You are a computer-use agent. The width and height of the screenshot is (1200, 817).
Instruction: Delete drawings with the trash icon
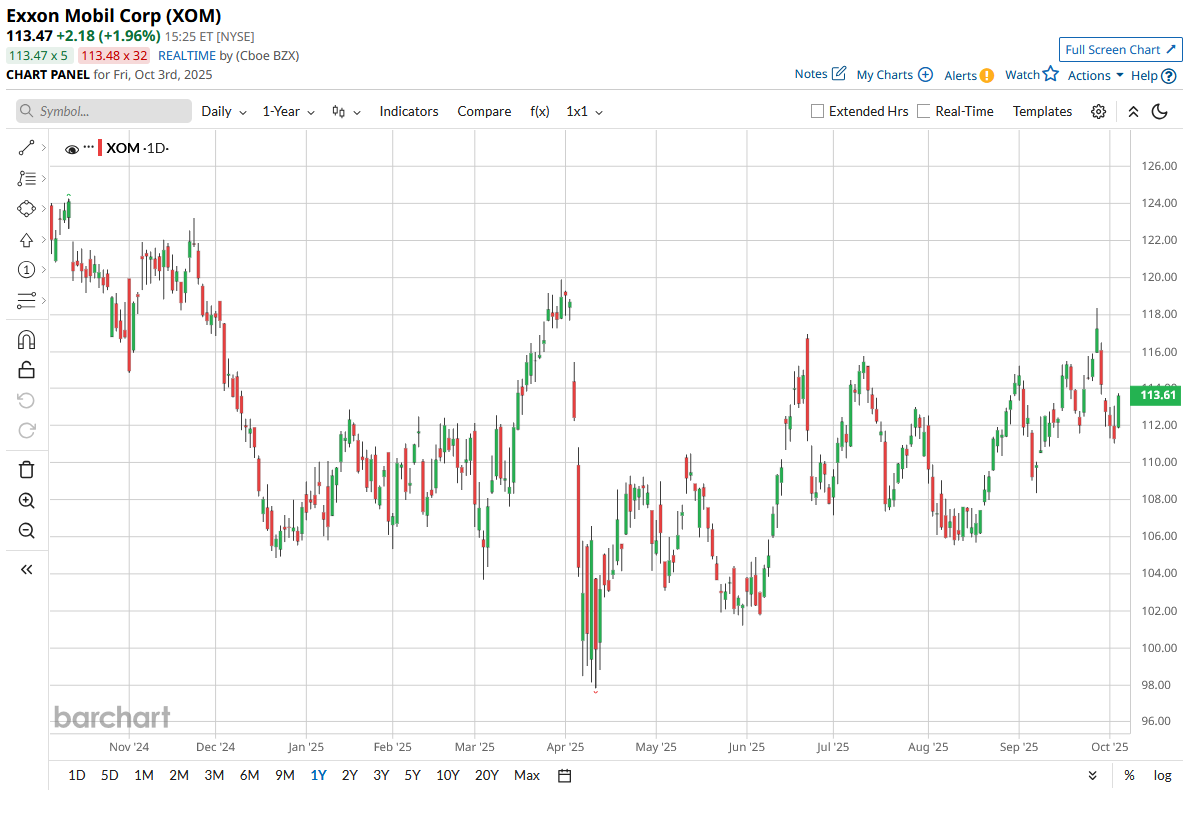point(27,469)
